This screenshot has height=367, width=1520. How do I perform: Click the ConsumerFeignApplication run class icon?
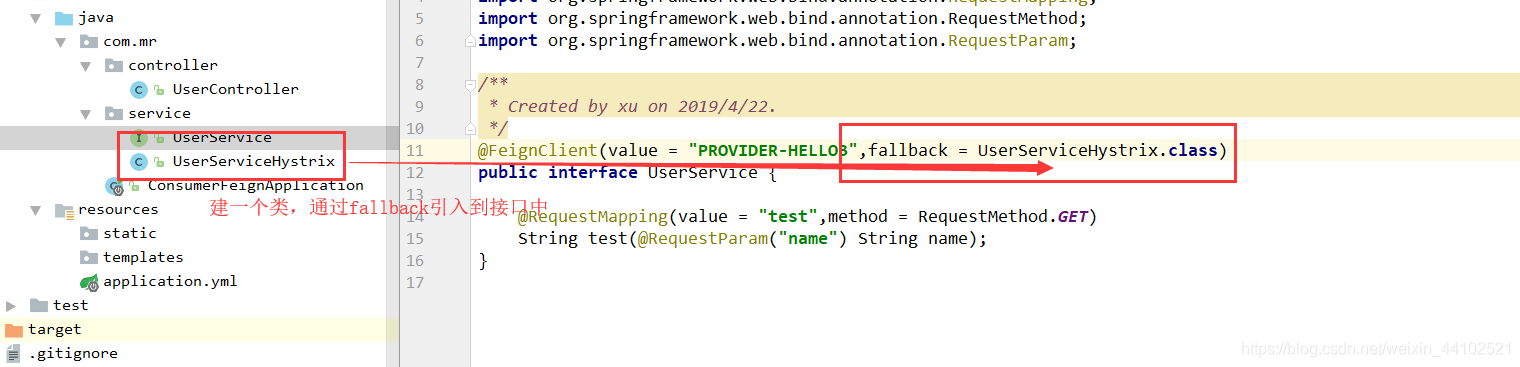(x=115, y=186)
